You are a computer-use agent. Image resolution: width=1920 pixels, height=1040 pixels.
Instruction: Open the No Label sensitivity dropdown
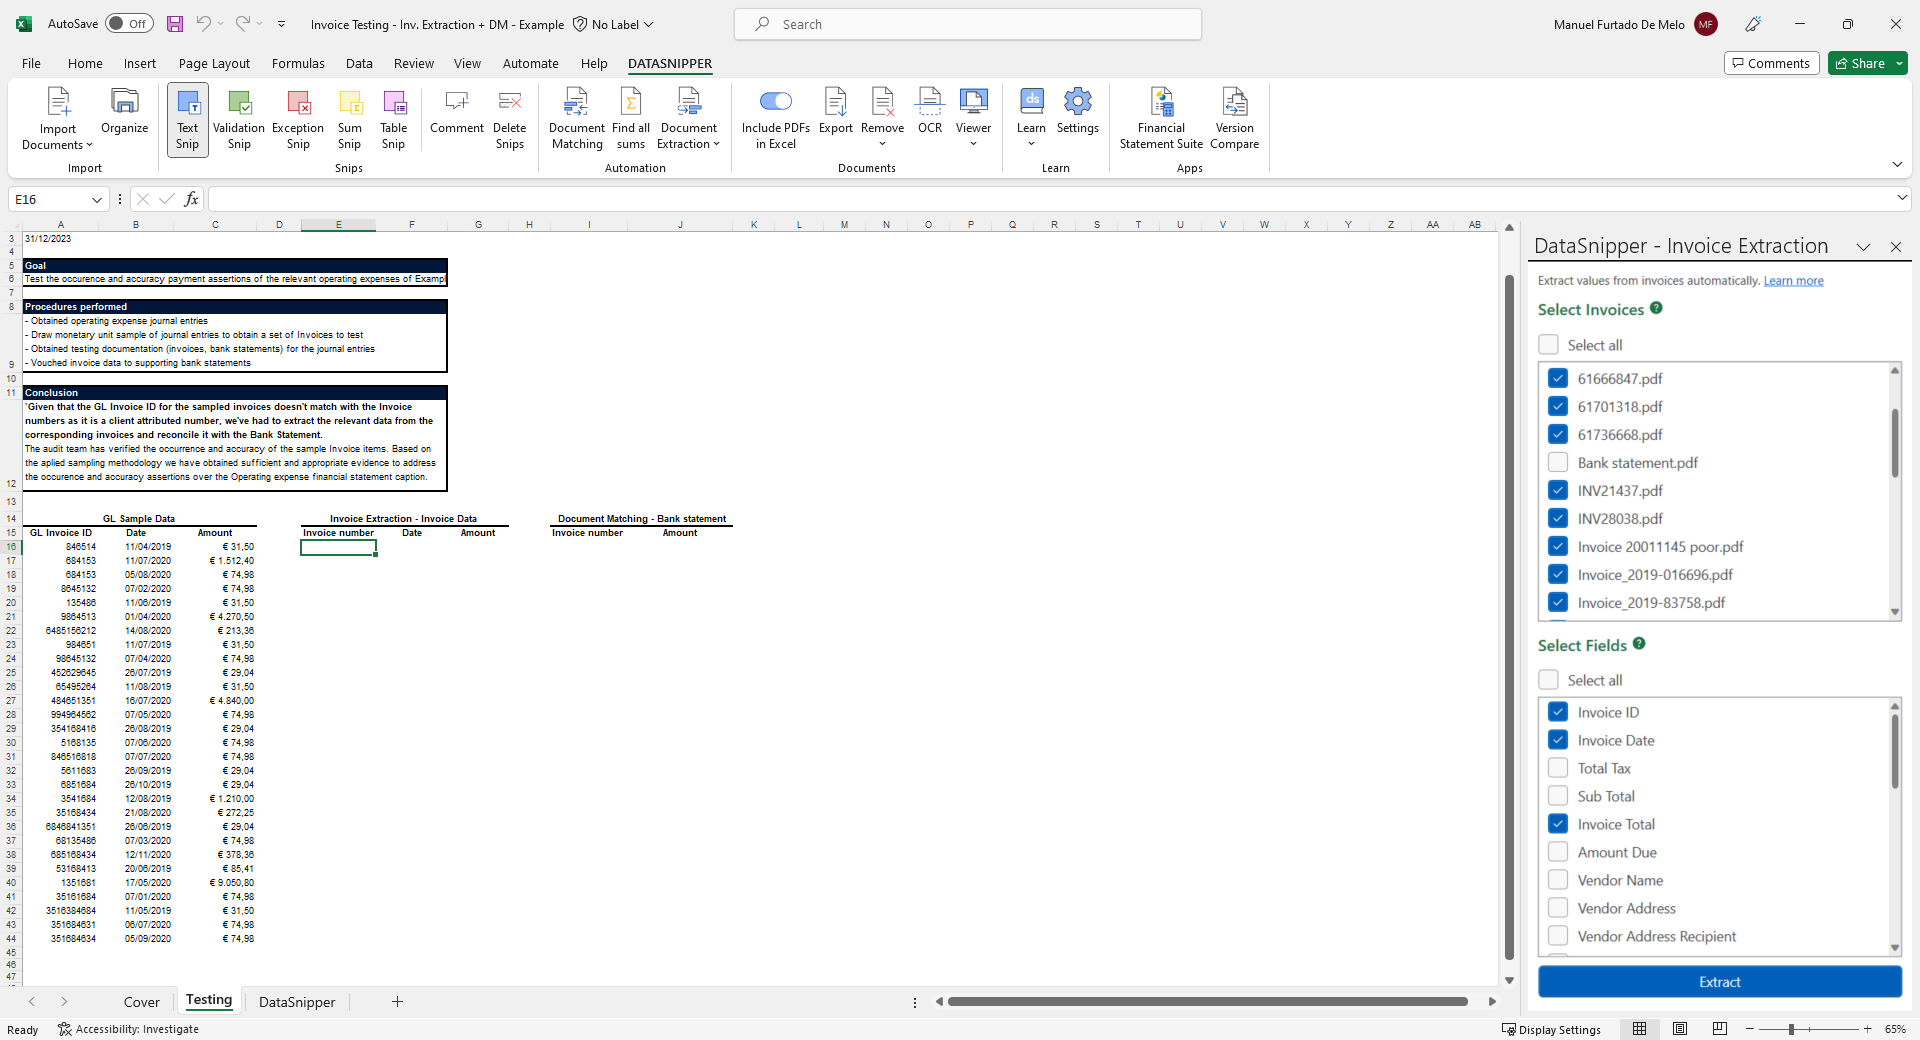coord(613,24)
